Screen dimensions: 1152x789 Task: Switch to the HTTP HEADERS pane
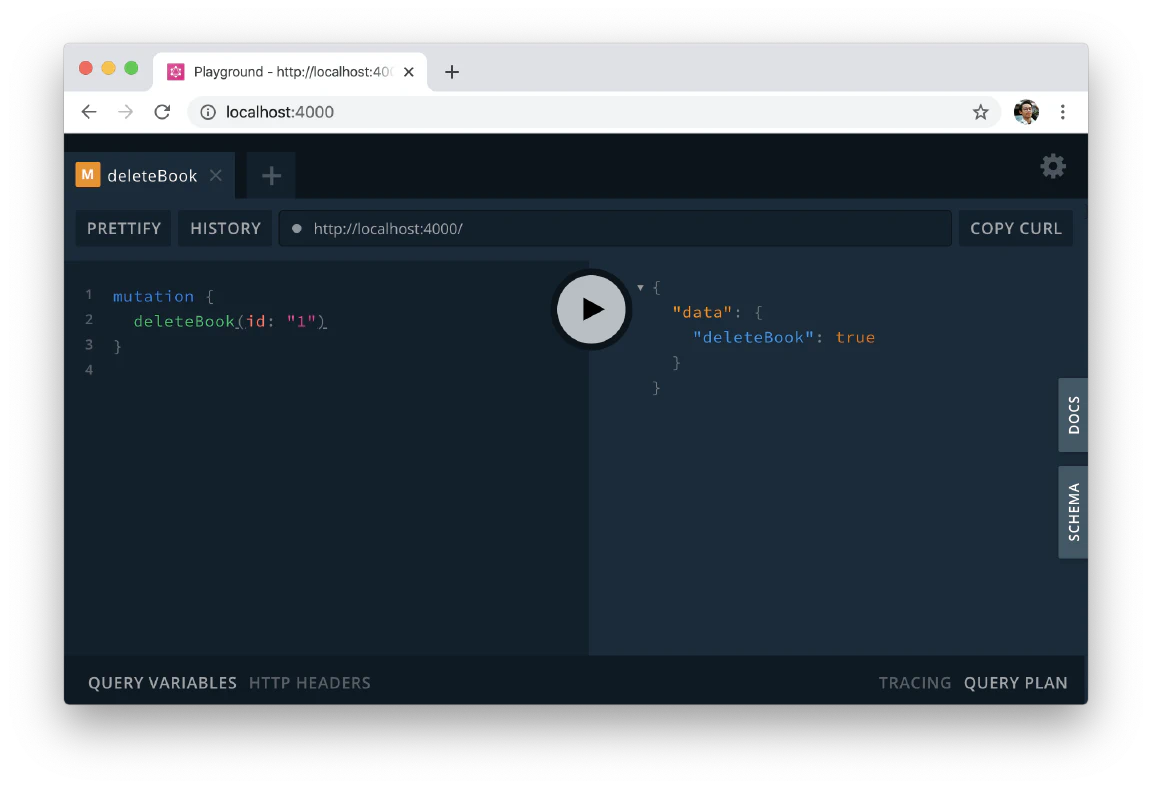pos(309,683)
